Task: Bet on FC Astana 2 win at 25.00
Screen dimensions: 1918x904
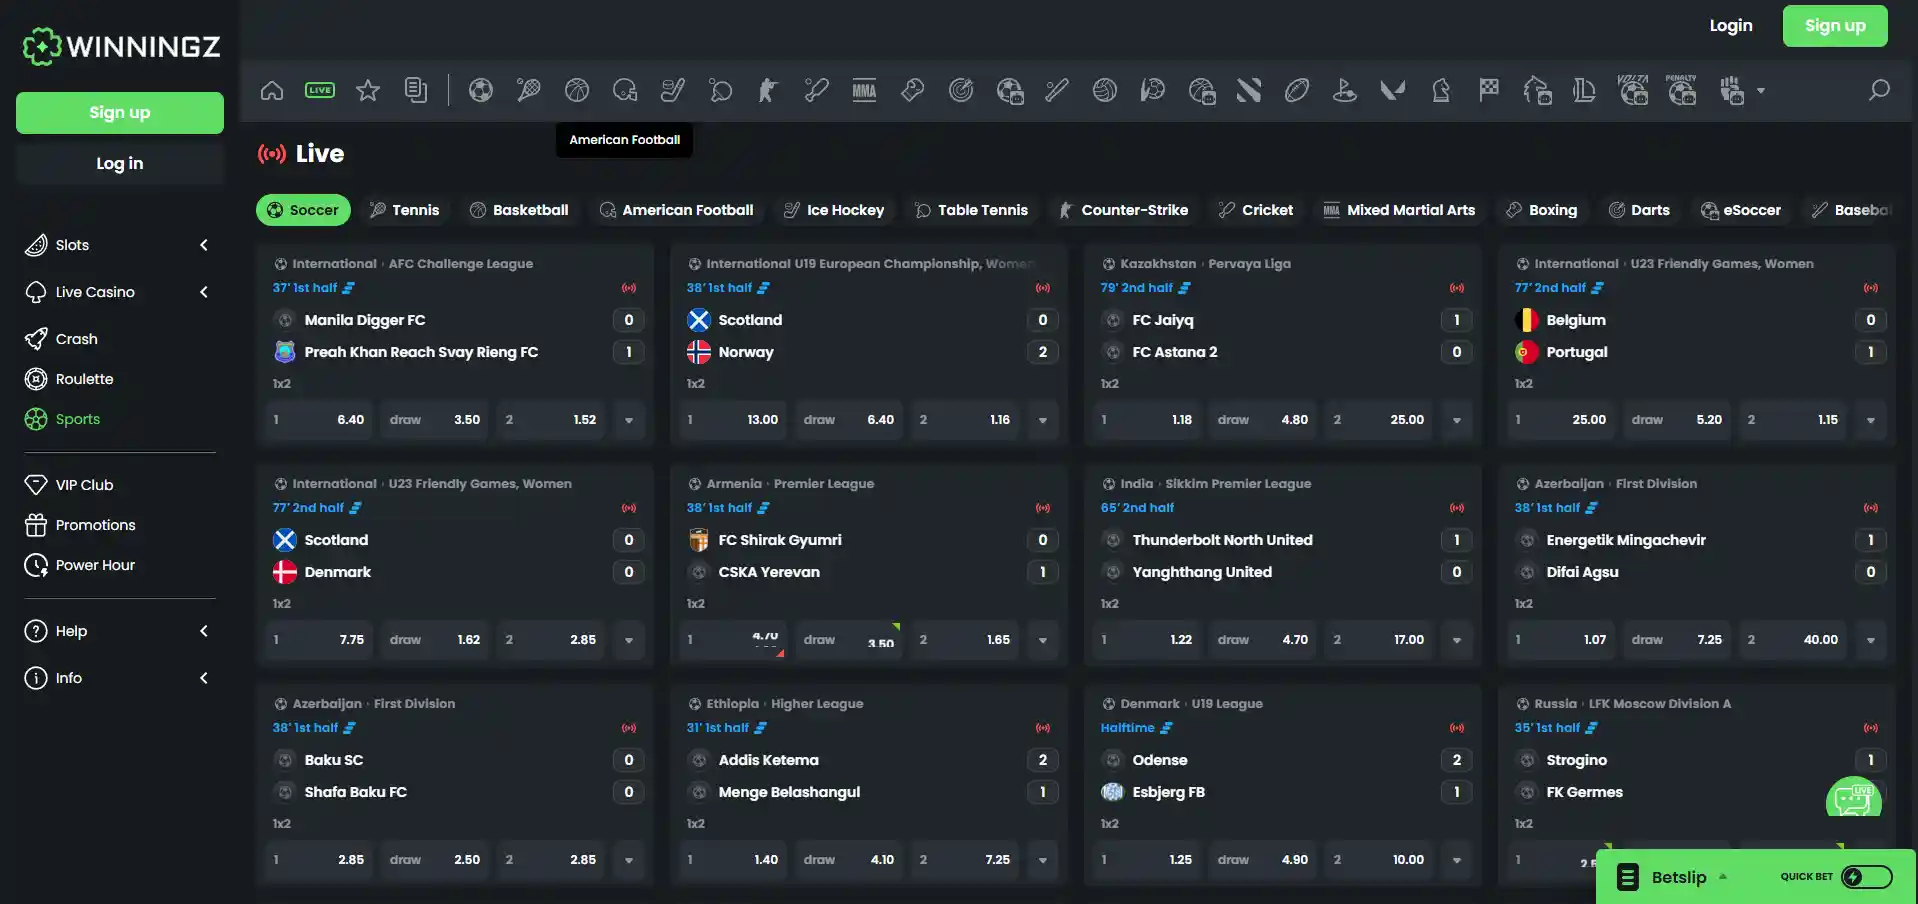Action: [x=1379, y=420]
